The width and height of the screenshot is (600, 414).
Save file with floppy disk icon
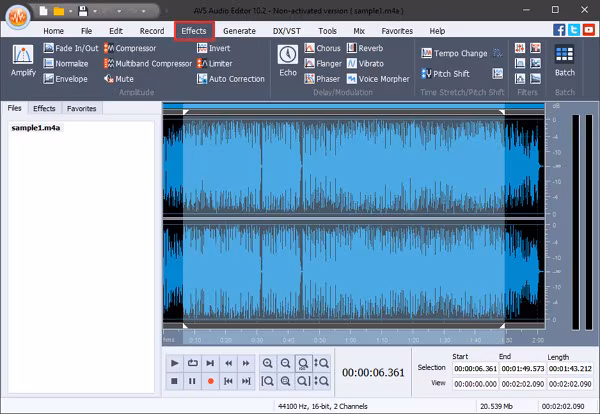tap(83, 11)
